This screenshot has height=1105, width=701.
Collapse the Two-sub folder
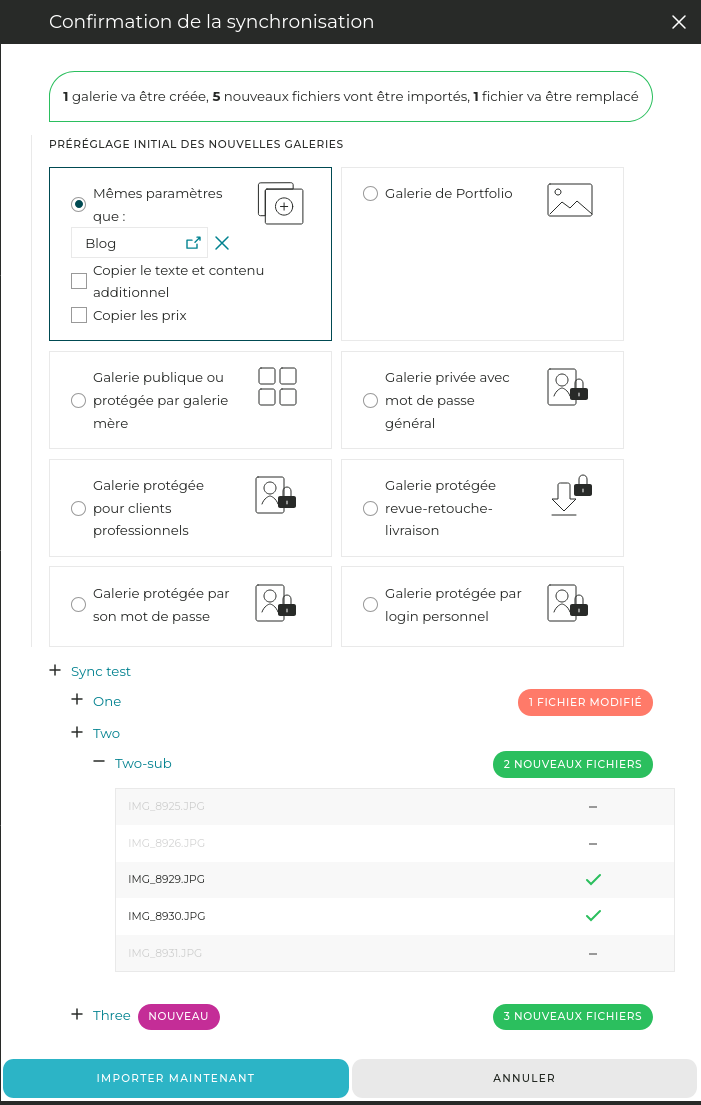coord(99,761)
